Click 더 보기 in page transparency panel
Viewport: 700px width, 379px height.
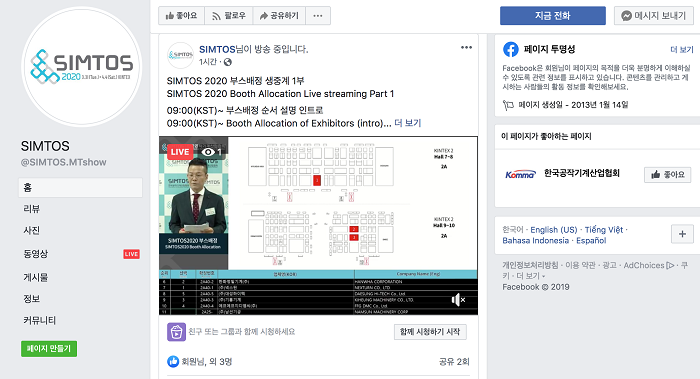(x=682, y=50)
